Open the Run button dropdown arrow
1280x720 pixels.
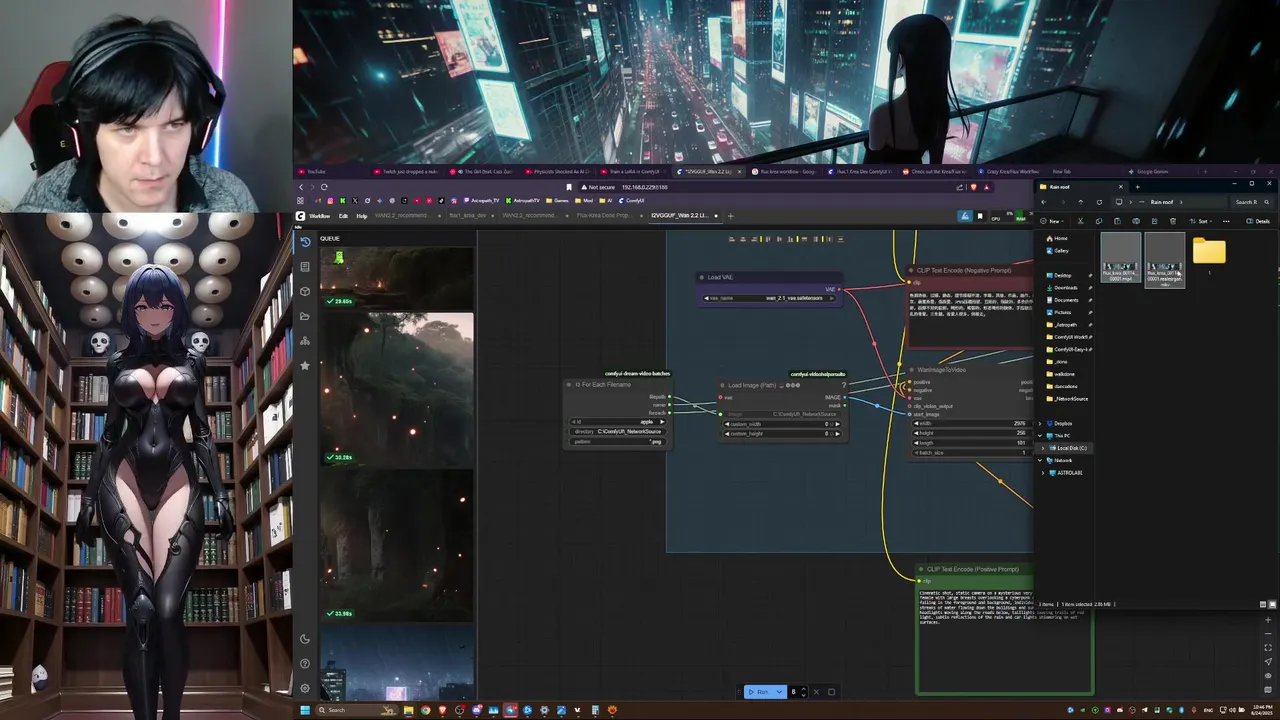(x=780, y=692)
